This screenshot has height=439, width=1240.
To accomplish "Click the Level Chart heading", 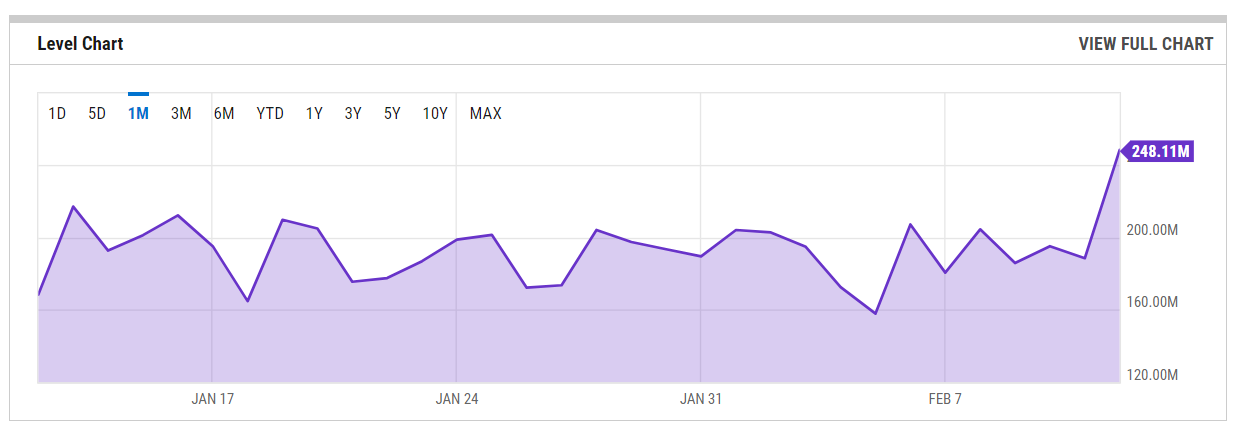I will coord(80,44).
